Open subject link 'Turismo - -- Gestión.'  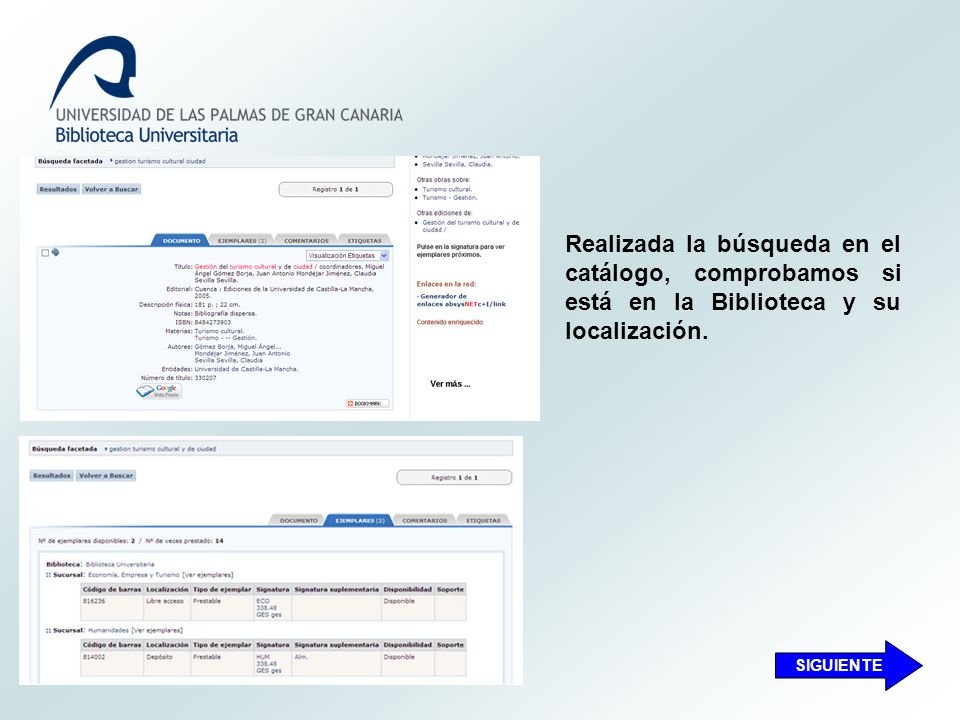225,338
